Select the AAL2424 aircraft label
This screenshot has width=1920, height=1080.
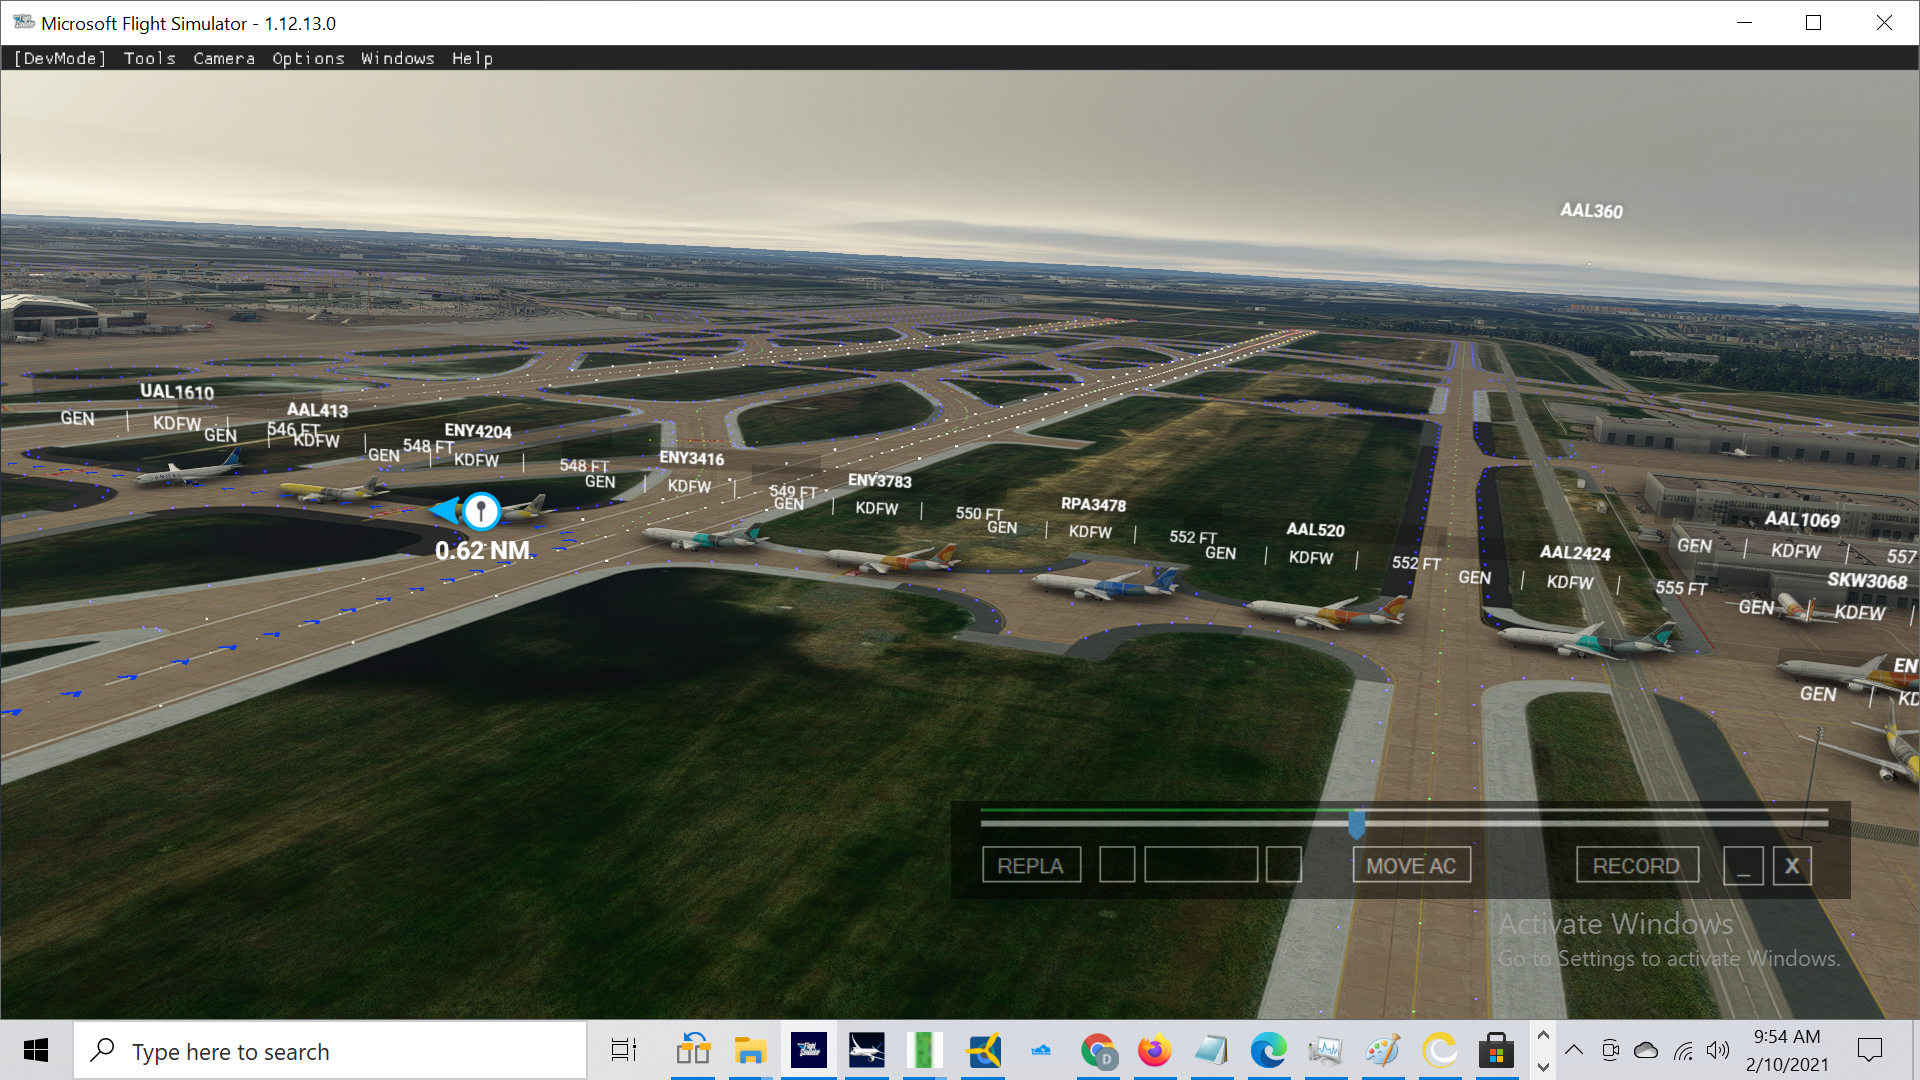(1575, 553)
